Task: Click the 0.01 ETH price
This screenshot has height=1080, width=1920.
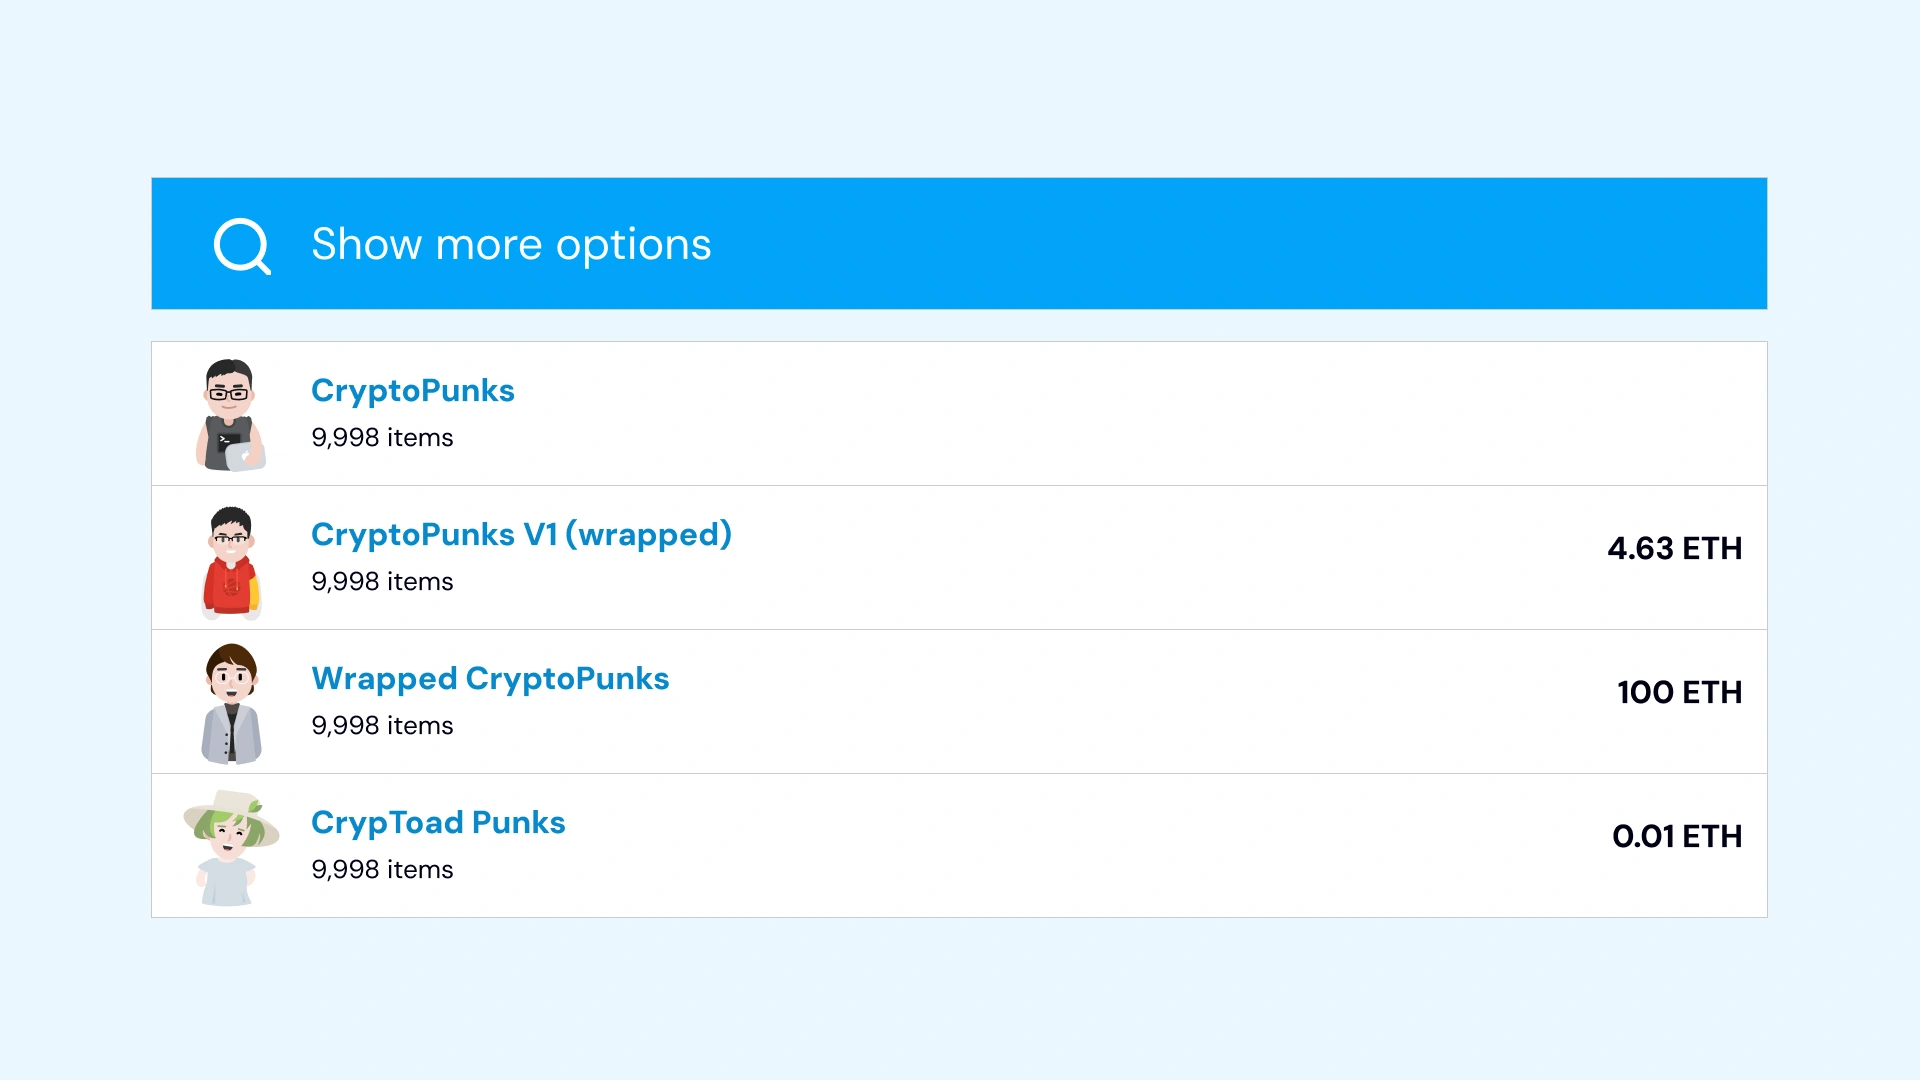Action: click(x=1676, y=837)
